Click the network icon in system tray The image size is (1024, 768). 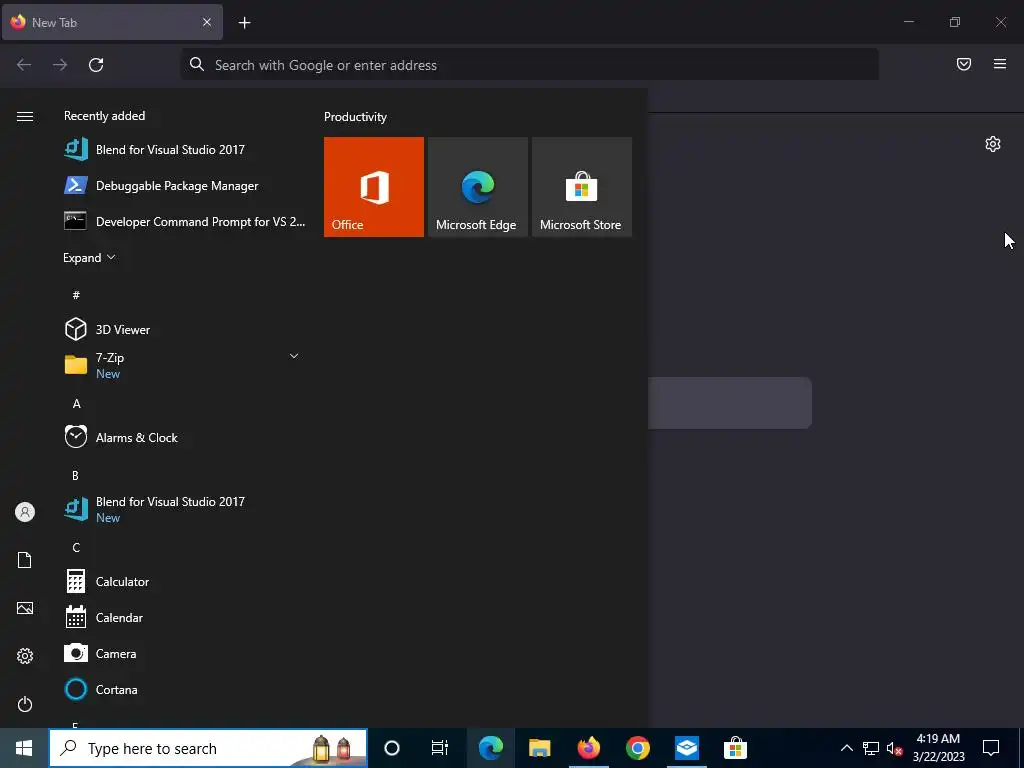[871, 748]
